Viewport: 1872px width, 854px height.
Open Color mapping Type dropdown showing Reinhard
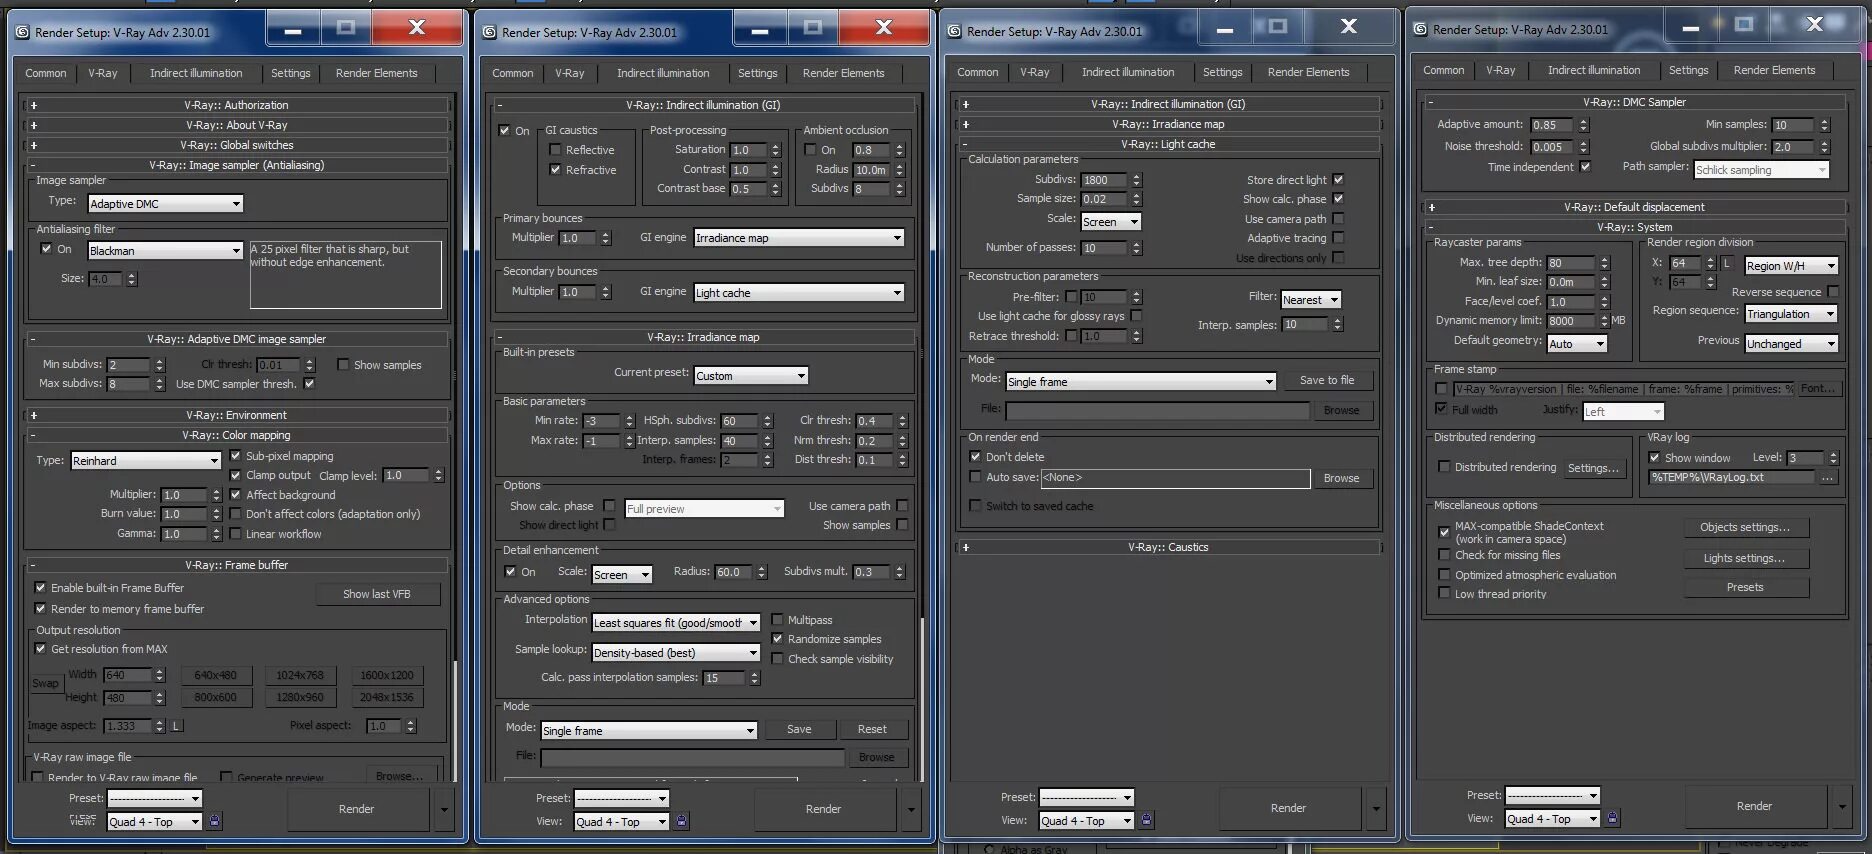pyautogui.click(x=146, y=461)
